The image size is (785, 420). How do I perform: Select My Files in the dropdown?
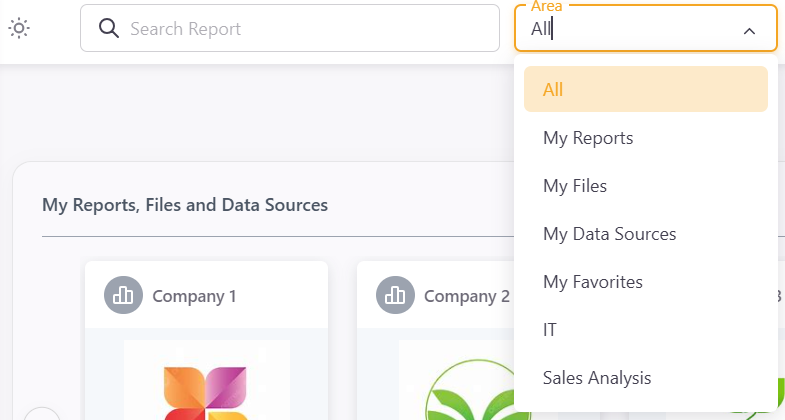coord(575,186)
